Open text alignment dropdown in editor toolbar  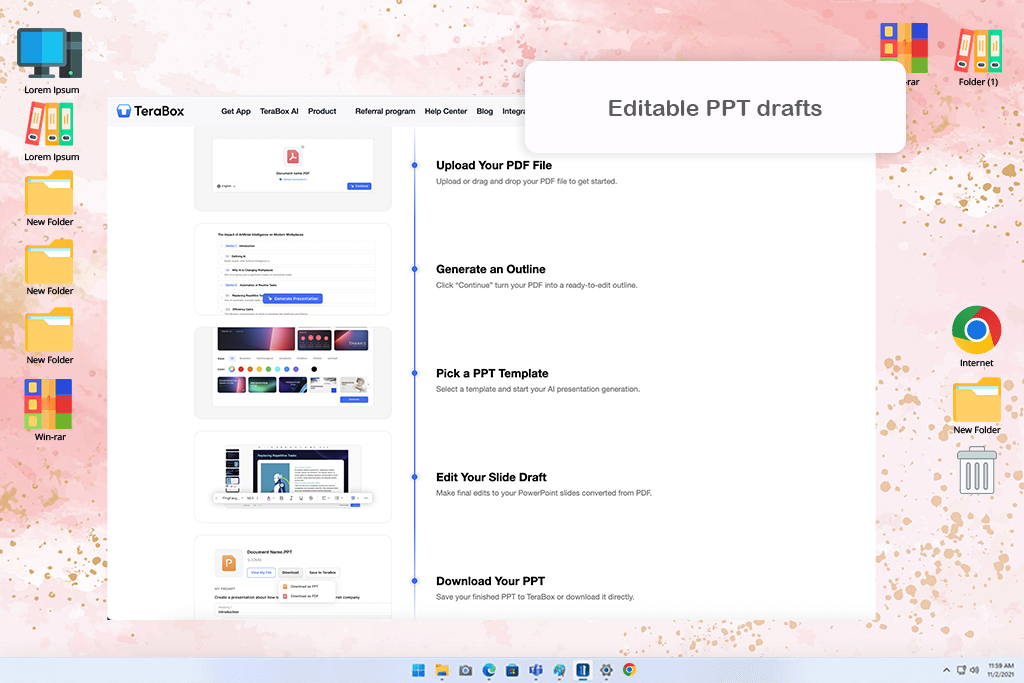(x=325, y=498)
